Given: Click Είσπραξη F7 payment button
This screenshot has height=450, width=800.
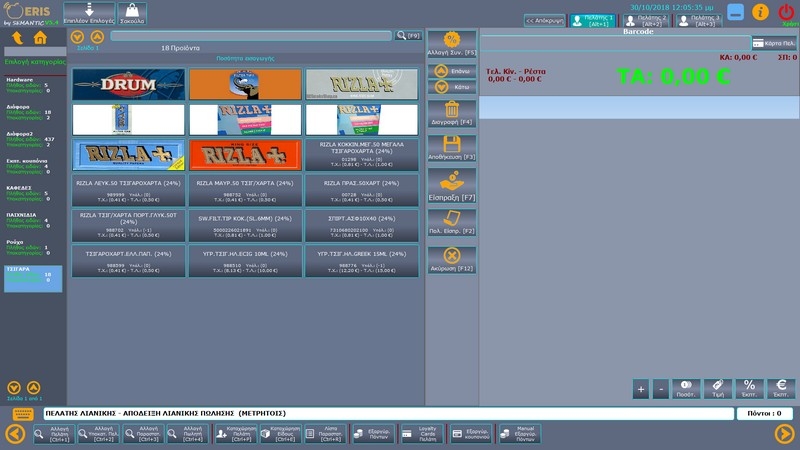Looking at the screenshot, I should tap(452, 186).
